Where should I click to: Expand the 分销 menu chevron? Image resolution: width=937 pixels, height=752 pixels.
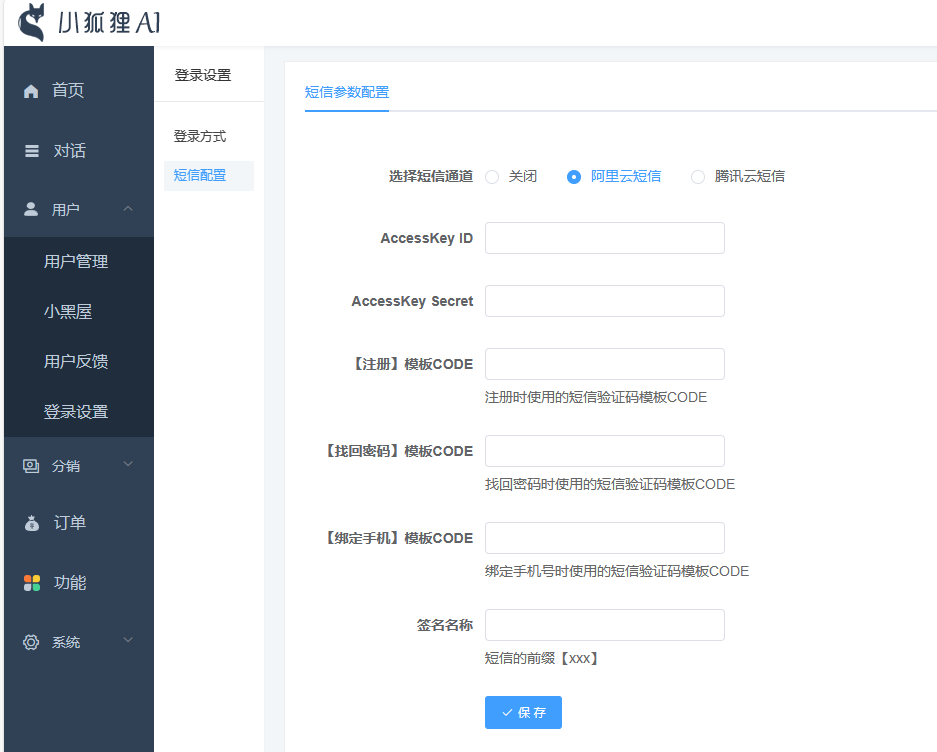coord(128,464)
